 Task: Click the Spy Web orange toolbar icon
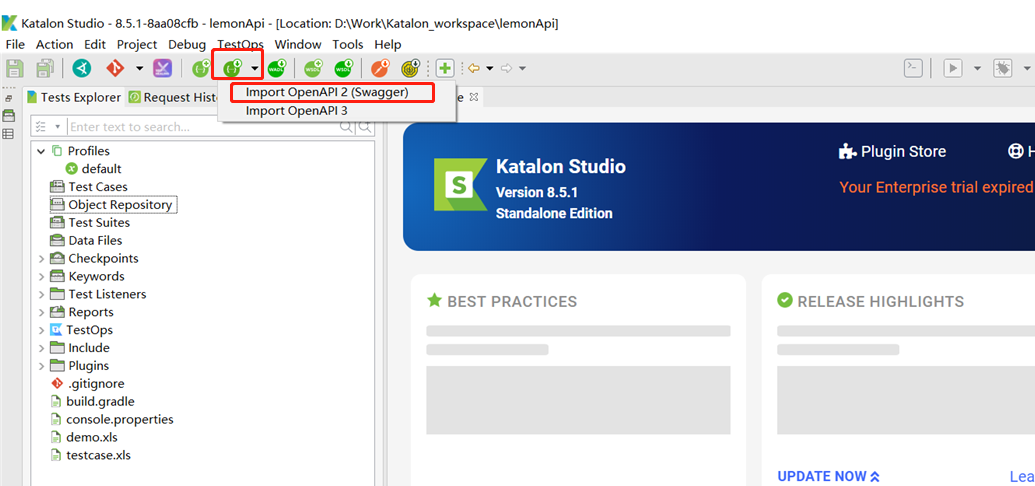click(x=380, y=68)
